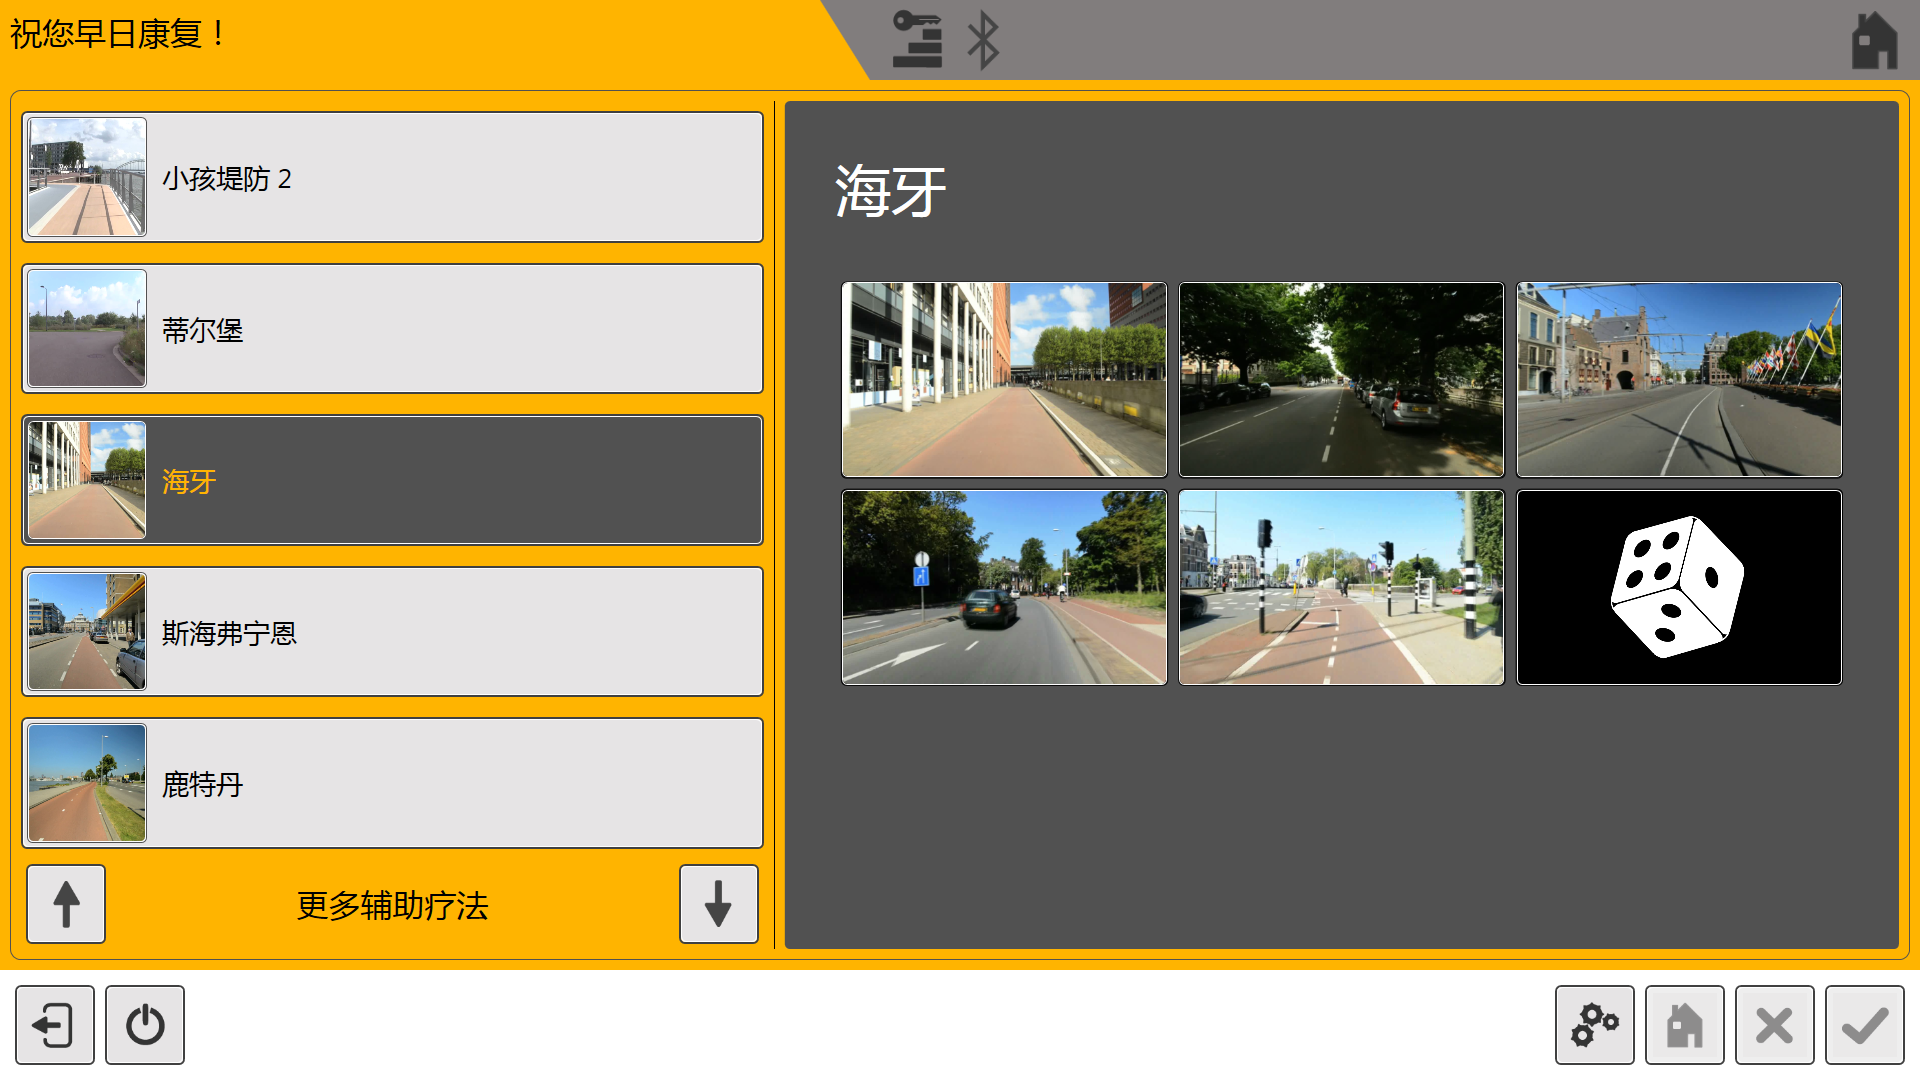Cancel with the X button
The width and height of the screenshot is (1920, 1080).
coord(1774,1025)
